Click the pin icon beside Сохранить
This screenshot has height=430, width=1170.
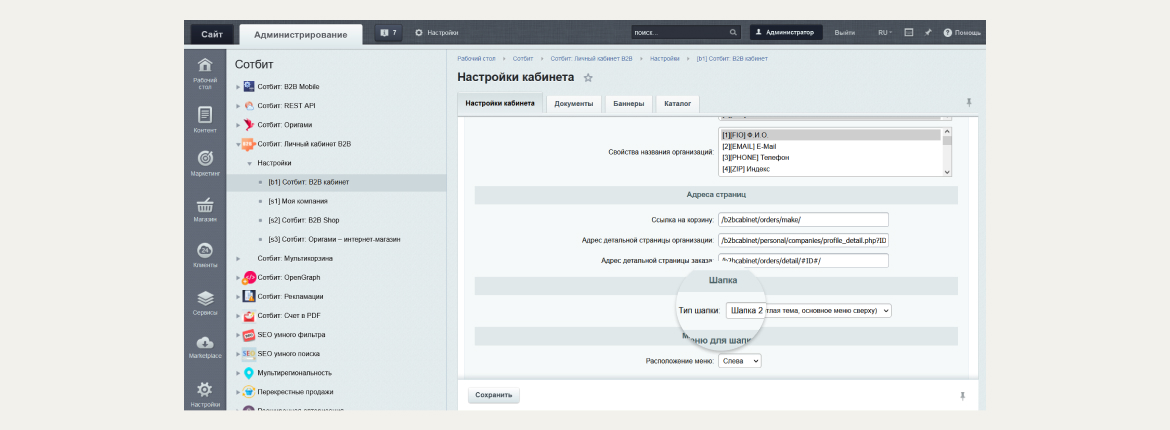(x=963, y=396)
